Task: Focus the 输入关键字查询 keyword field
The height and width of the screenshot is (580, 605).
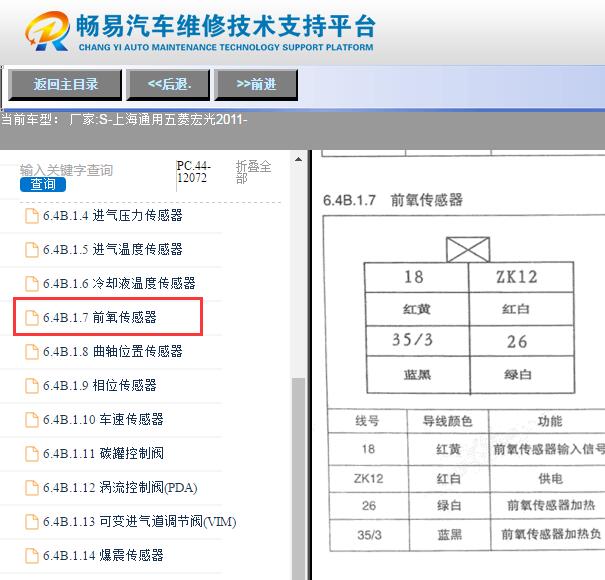Action: [x=66, y=170]
